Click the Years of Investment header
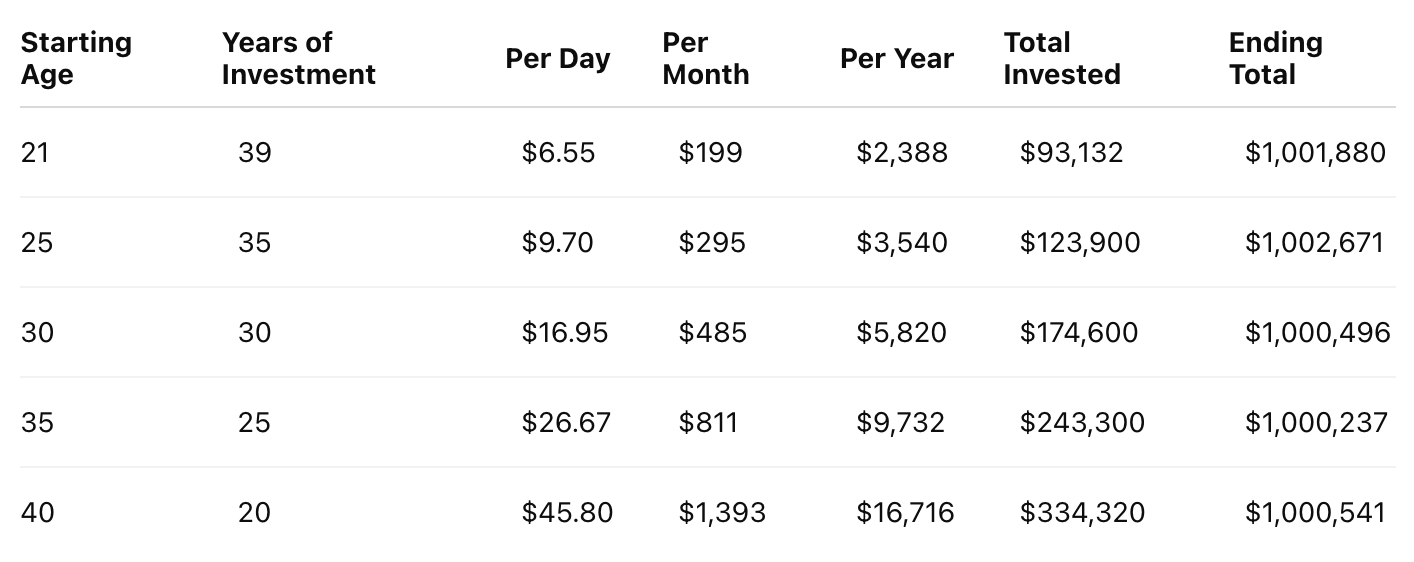 tap(299, 58)
